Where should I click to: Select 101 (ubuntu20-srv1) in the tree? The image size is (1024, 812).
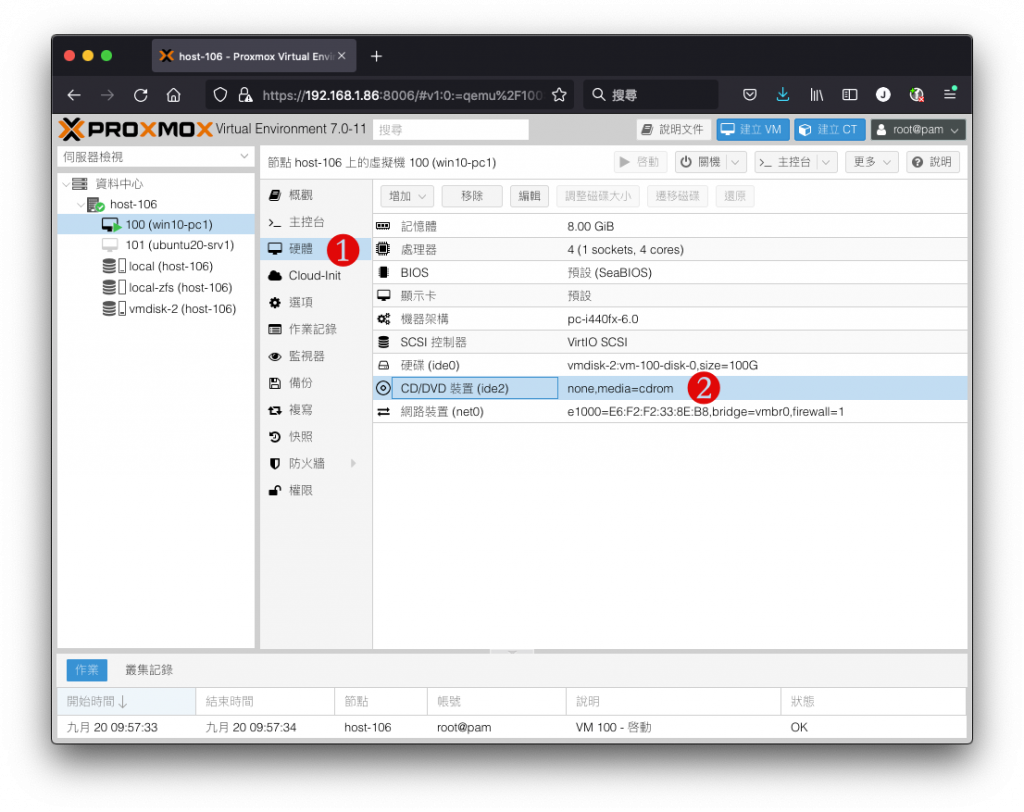pos(180,245)
